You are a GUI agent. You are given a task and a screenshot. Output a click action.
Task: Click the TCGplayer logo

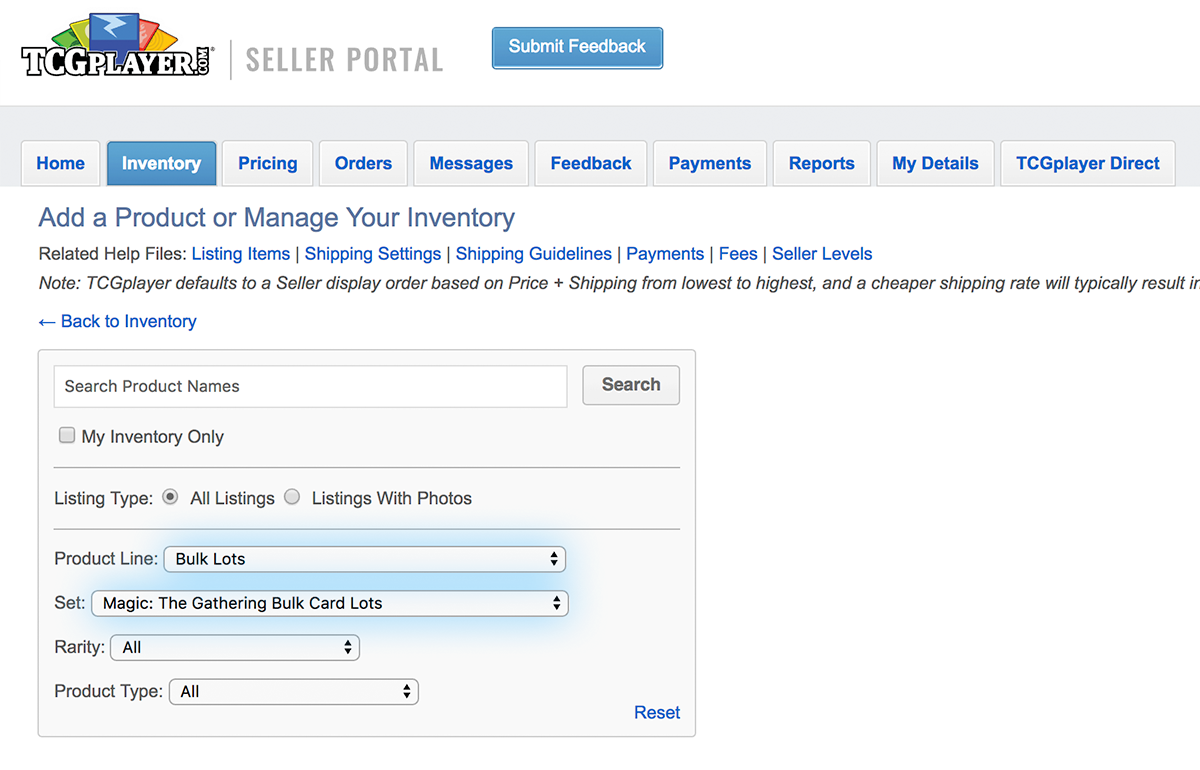117,47
